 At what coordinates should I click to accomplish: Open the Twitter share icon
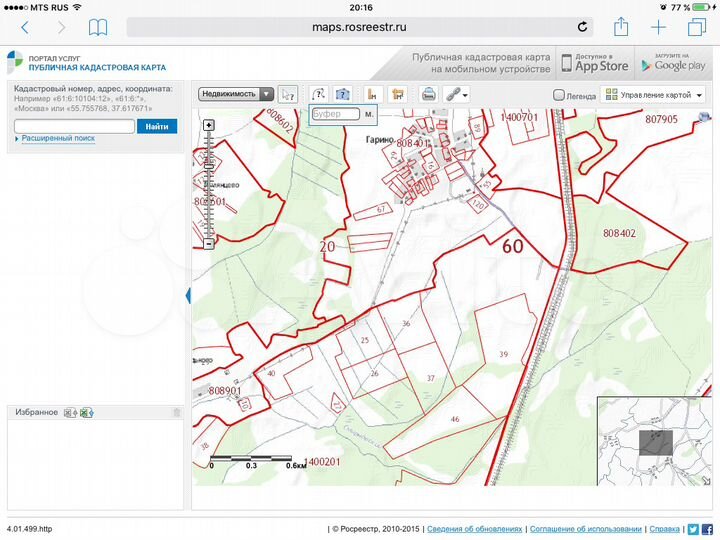click(x=692, y=529)
